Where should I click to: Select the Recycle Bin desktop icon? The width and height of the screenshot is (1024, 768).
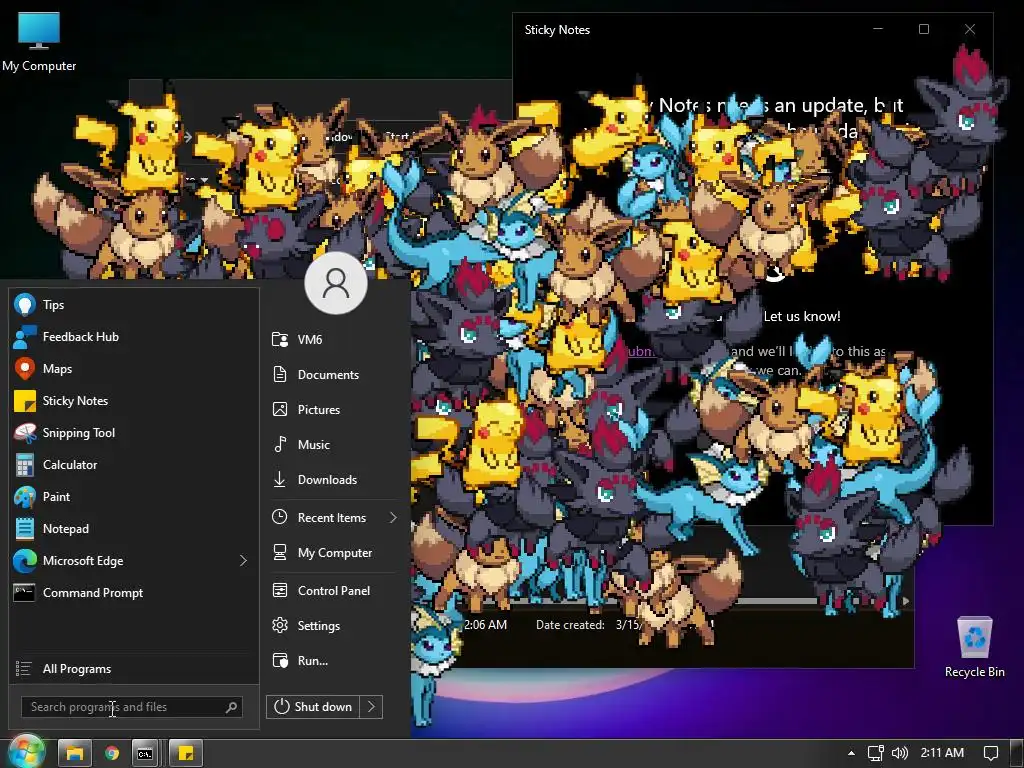(x=974, y=647)
